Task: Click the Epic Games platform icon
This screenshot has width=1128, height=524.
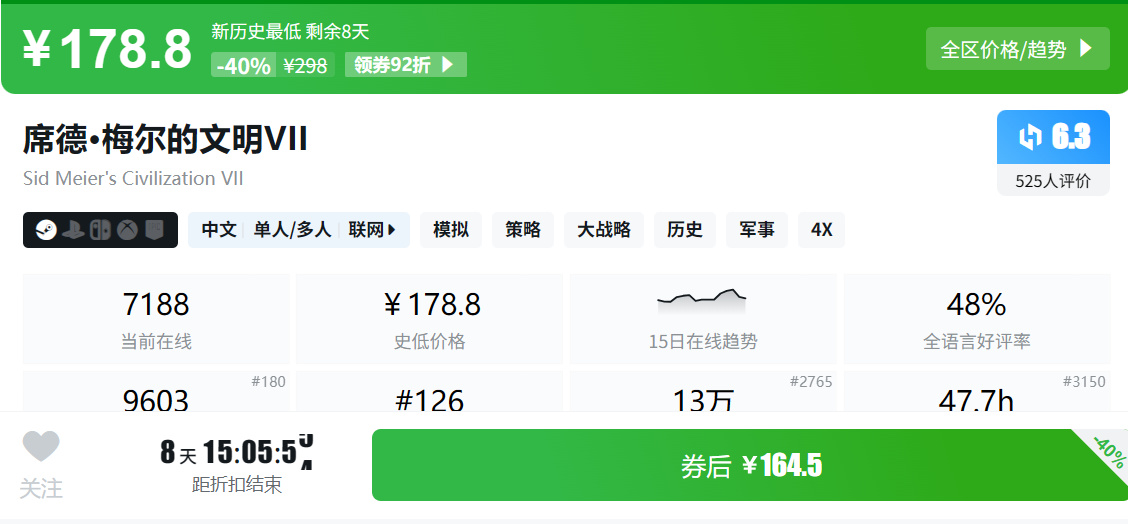Action: pyautogui.click(x=153, y=230)
